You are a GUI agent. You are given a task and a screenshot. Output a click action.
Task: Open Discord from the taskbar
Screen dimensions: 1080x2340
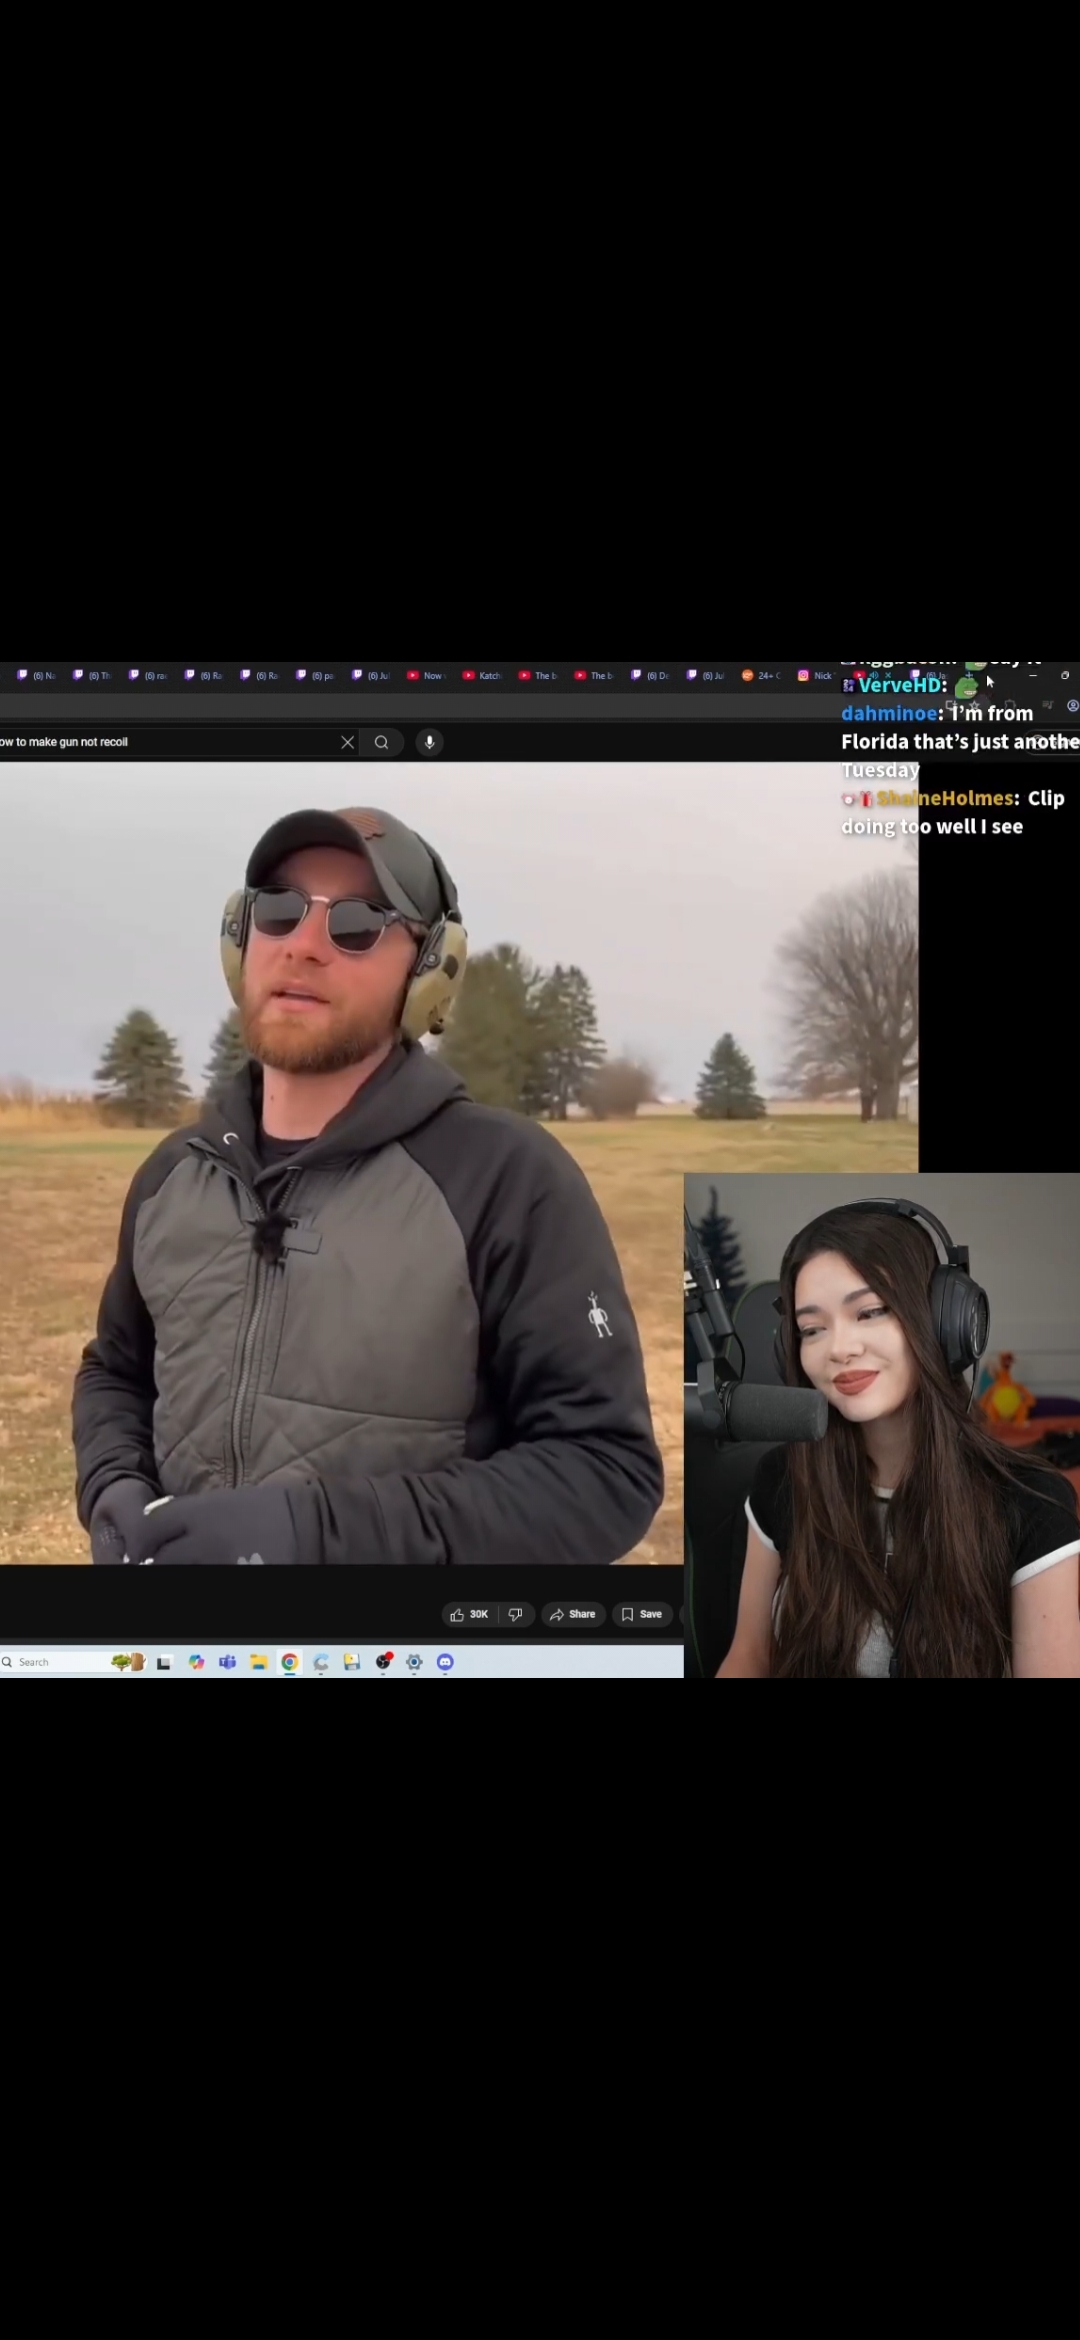pos(445,1662)
